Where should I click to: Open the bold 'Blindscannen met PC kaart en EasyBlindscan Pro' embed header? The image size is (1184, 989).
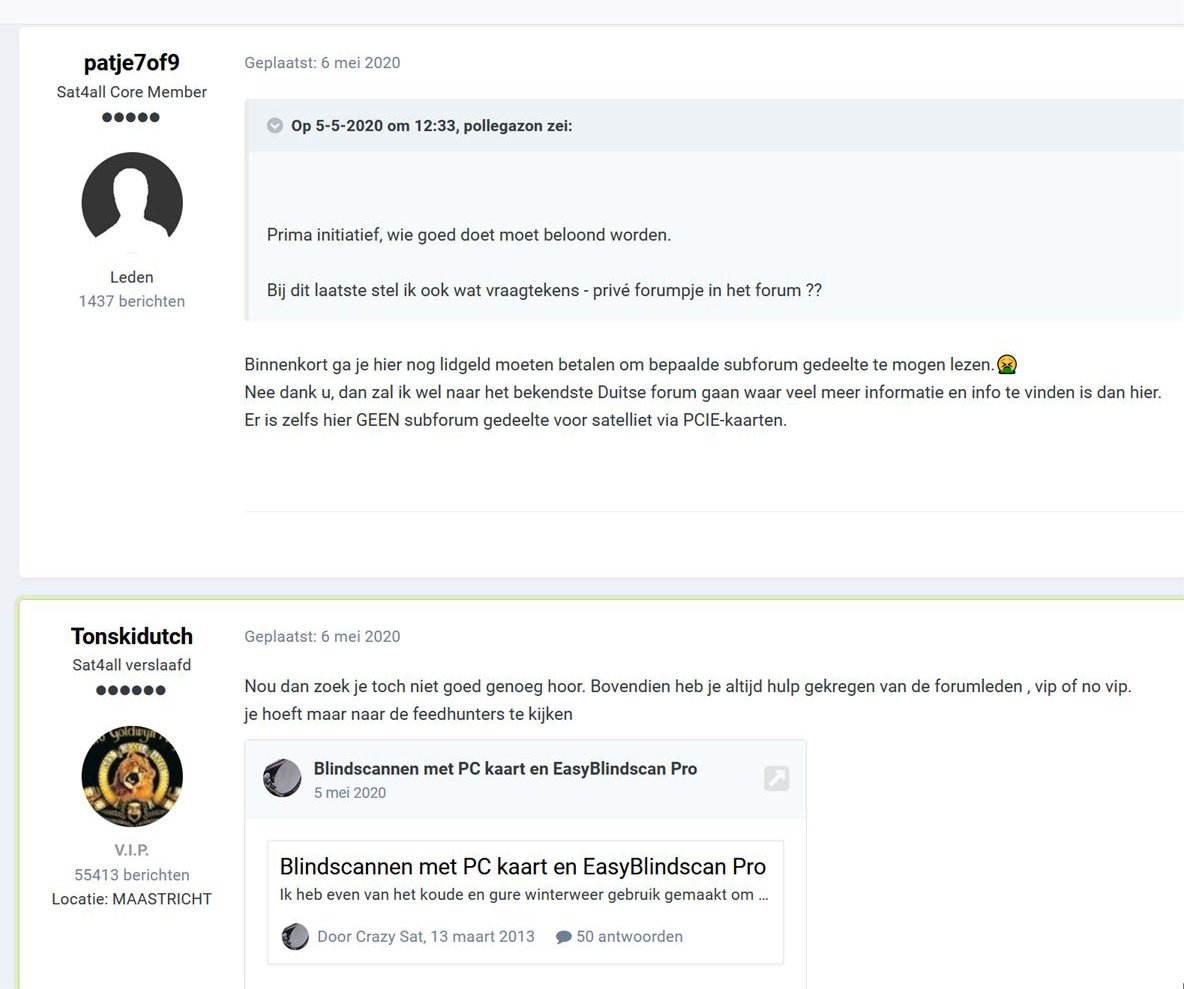505,769
